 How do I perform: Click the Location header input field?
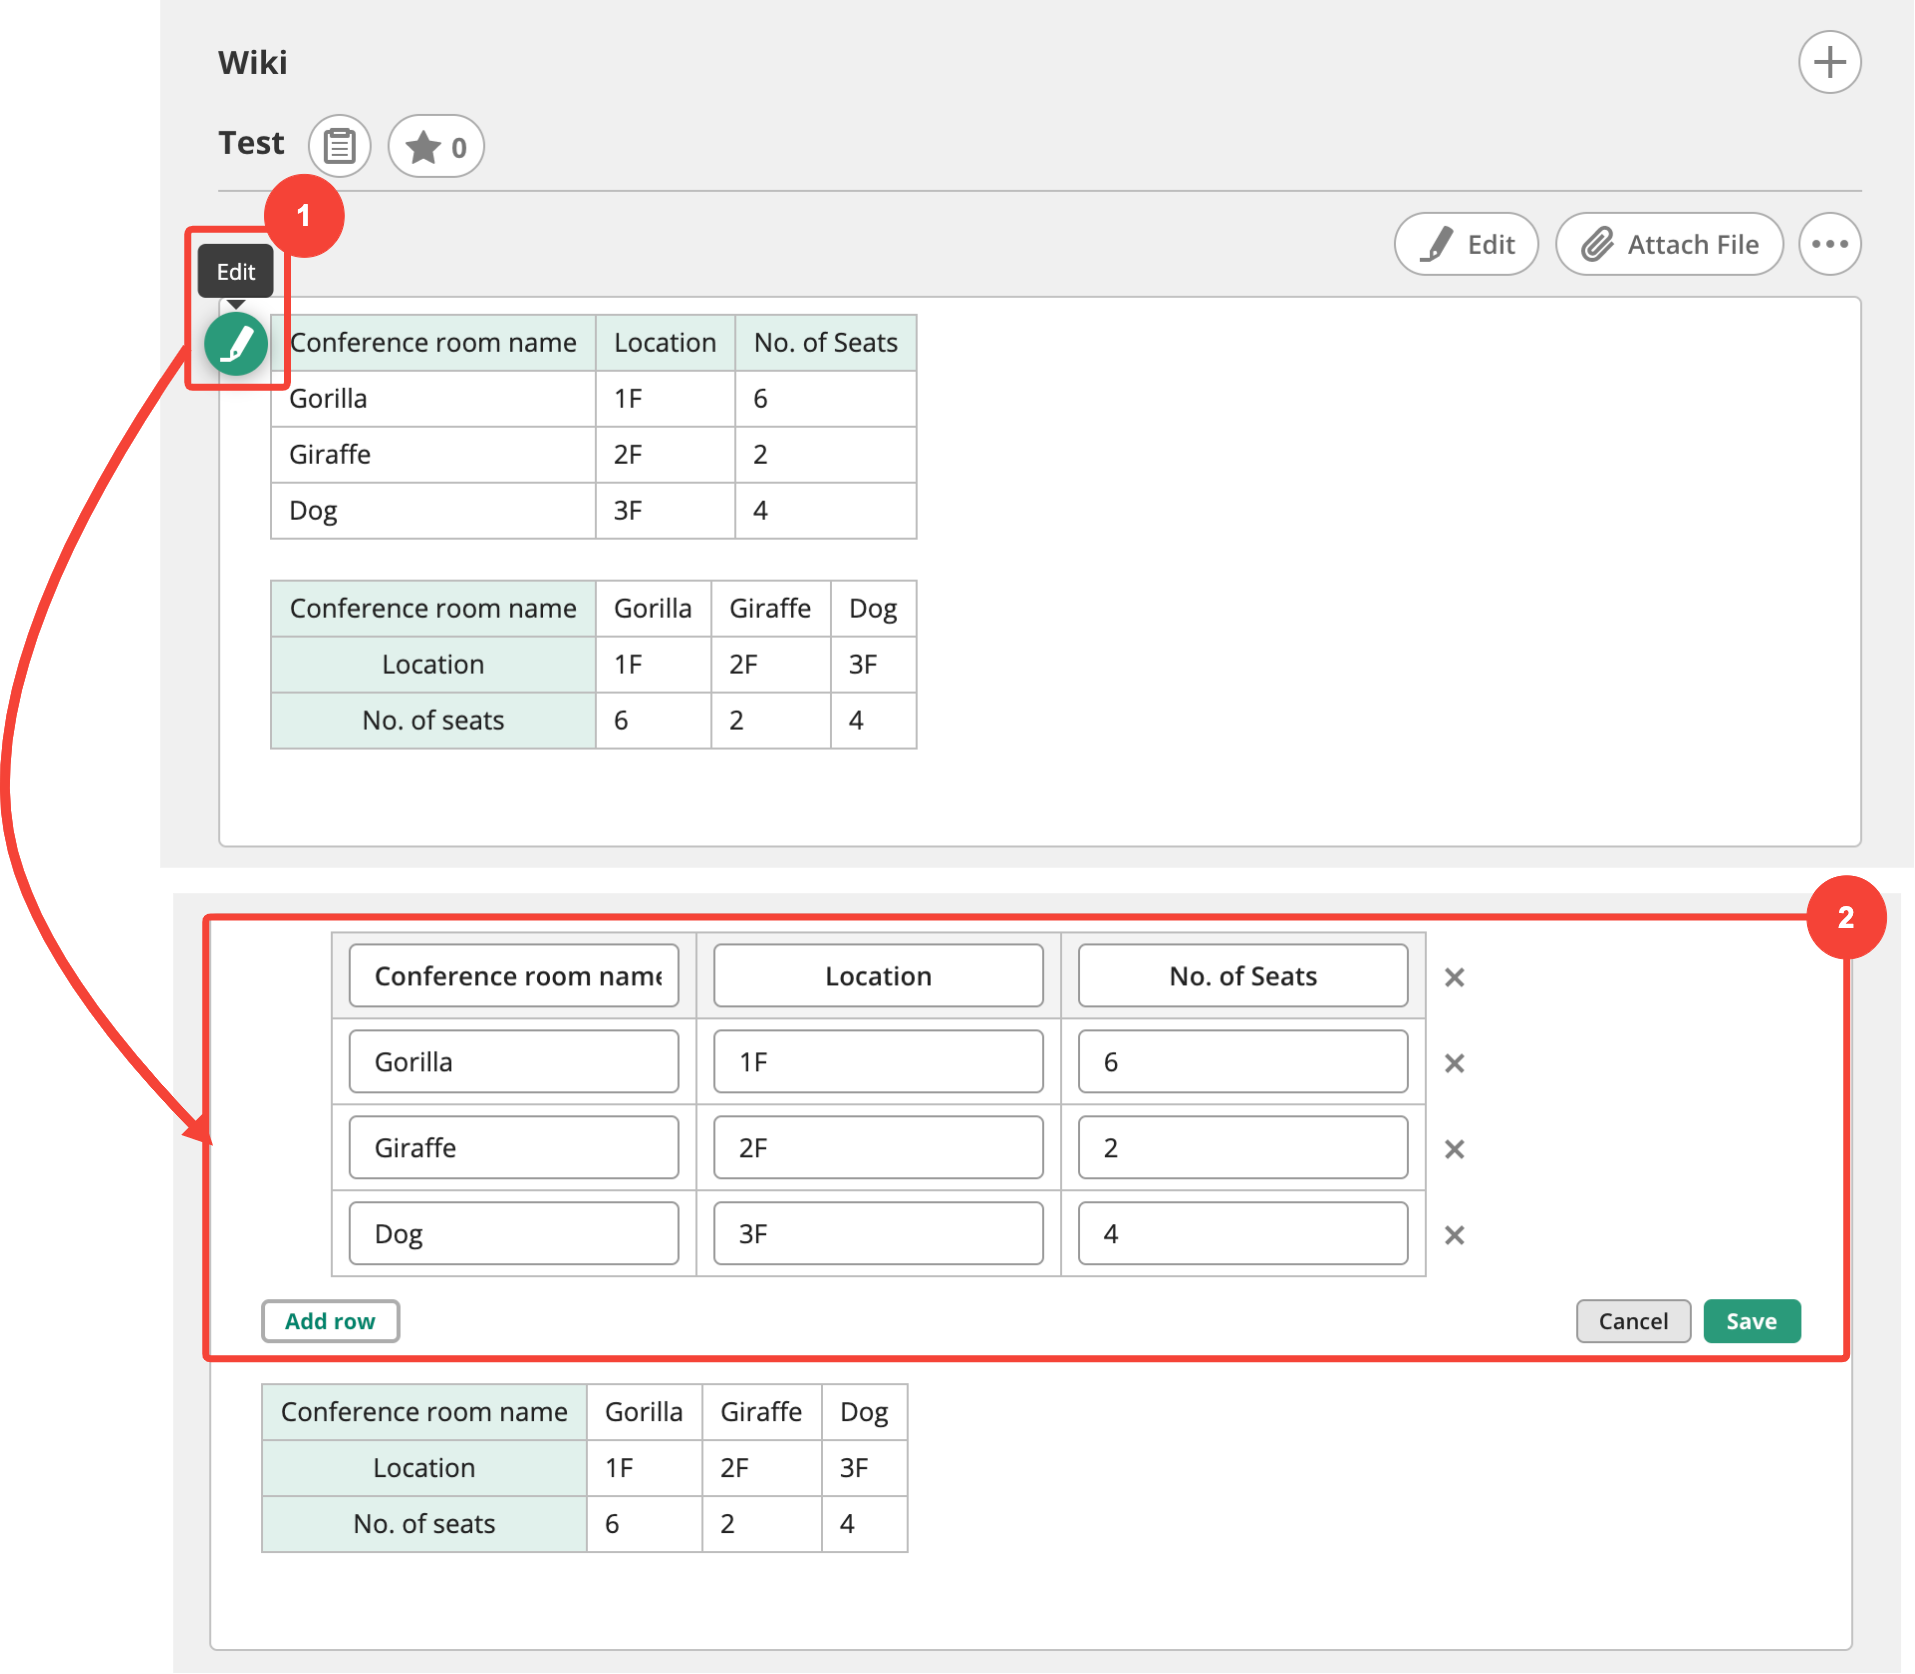[878, 976]
